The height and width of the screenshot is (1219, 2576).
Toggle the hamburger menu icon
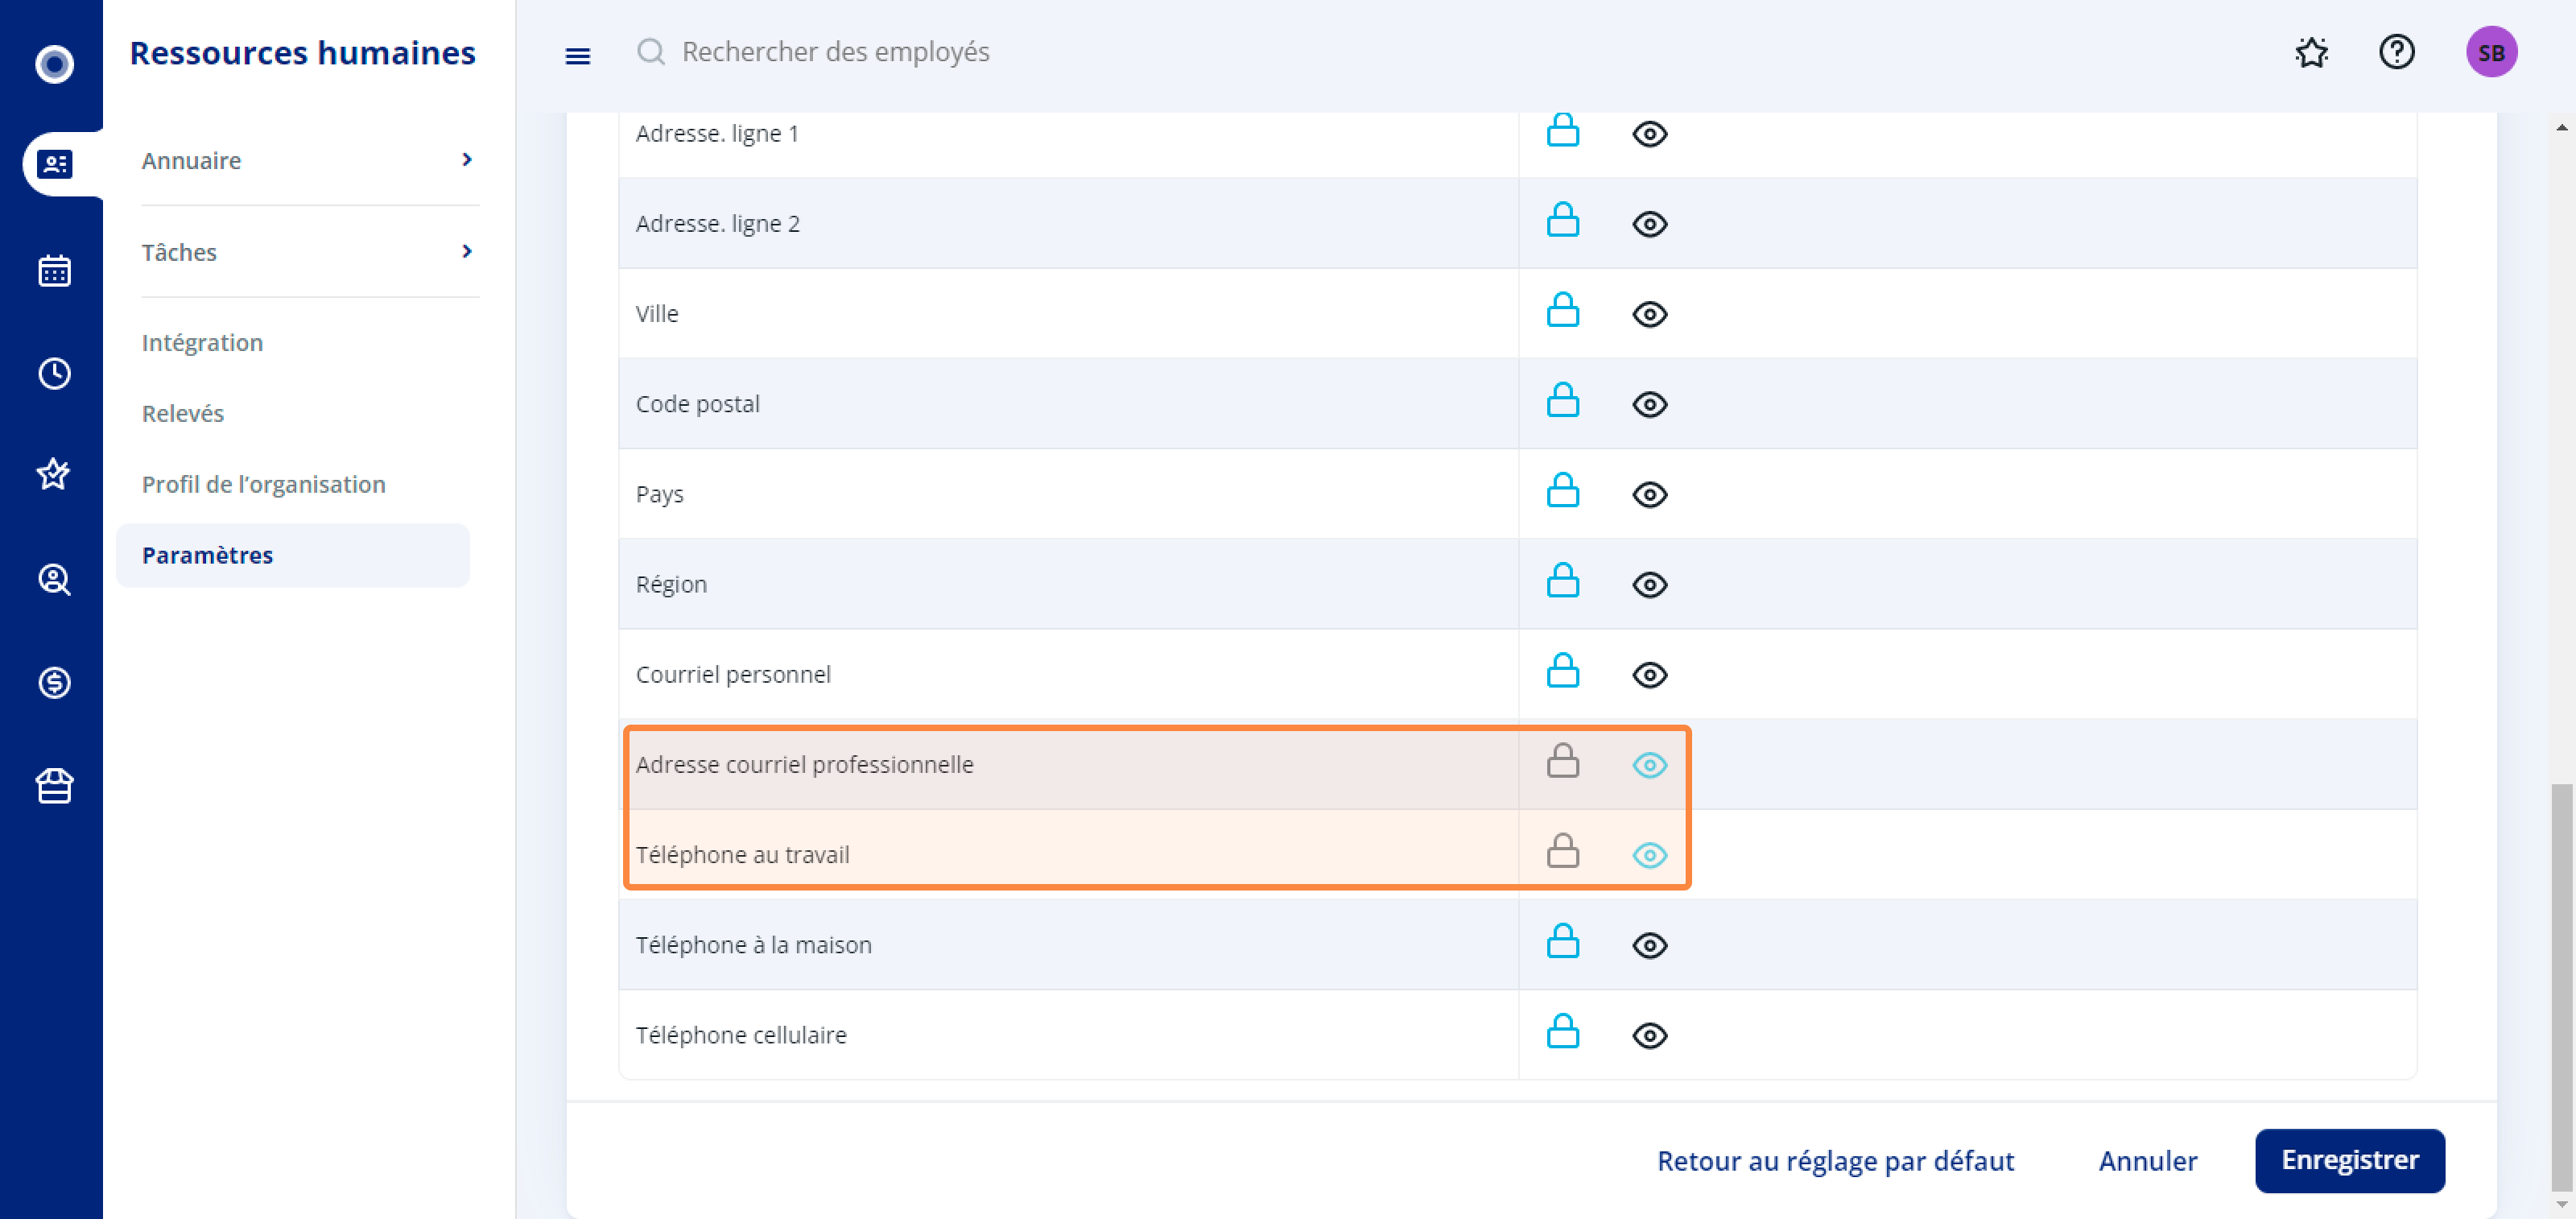(577, 56)
